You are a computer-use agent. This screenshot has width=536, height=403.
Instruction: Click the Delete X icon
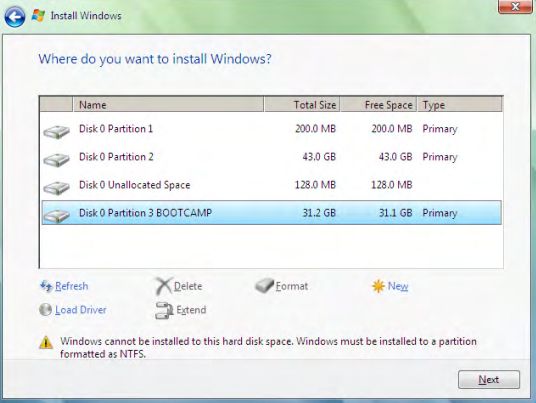point(164,286)
